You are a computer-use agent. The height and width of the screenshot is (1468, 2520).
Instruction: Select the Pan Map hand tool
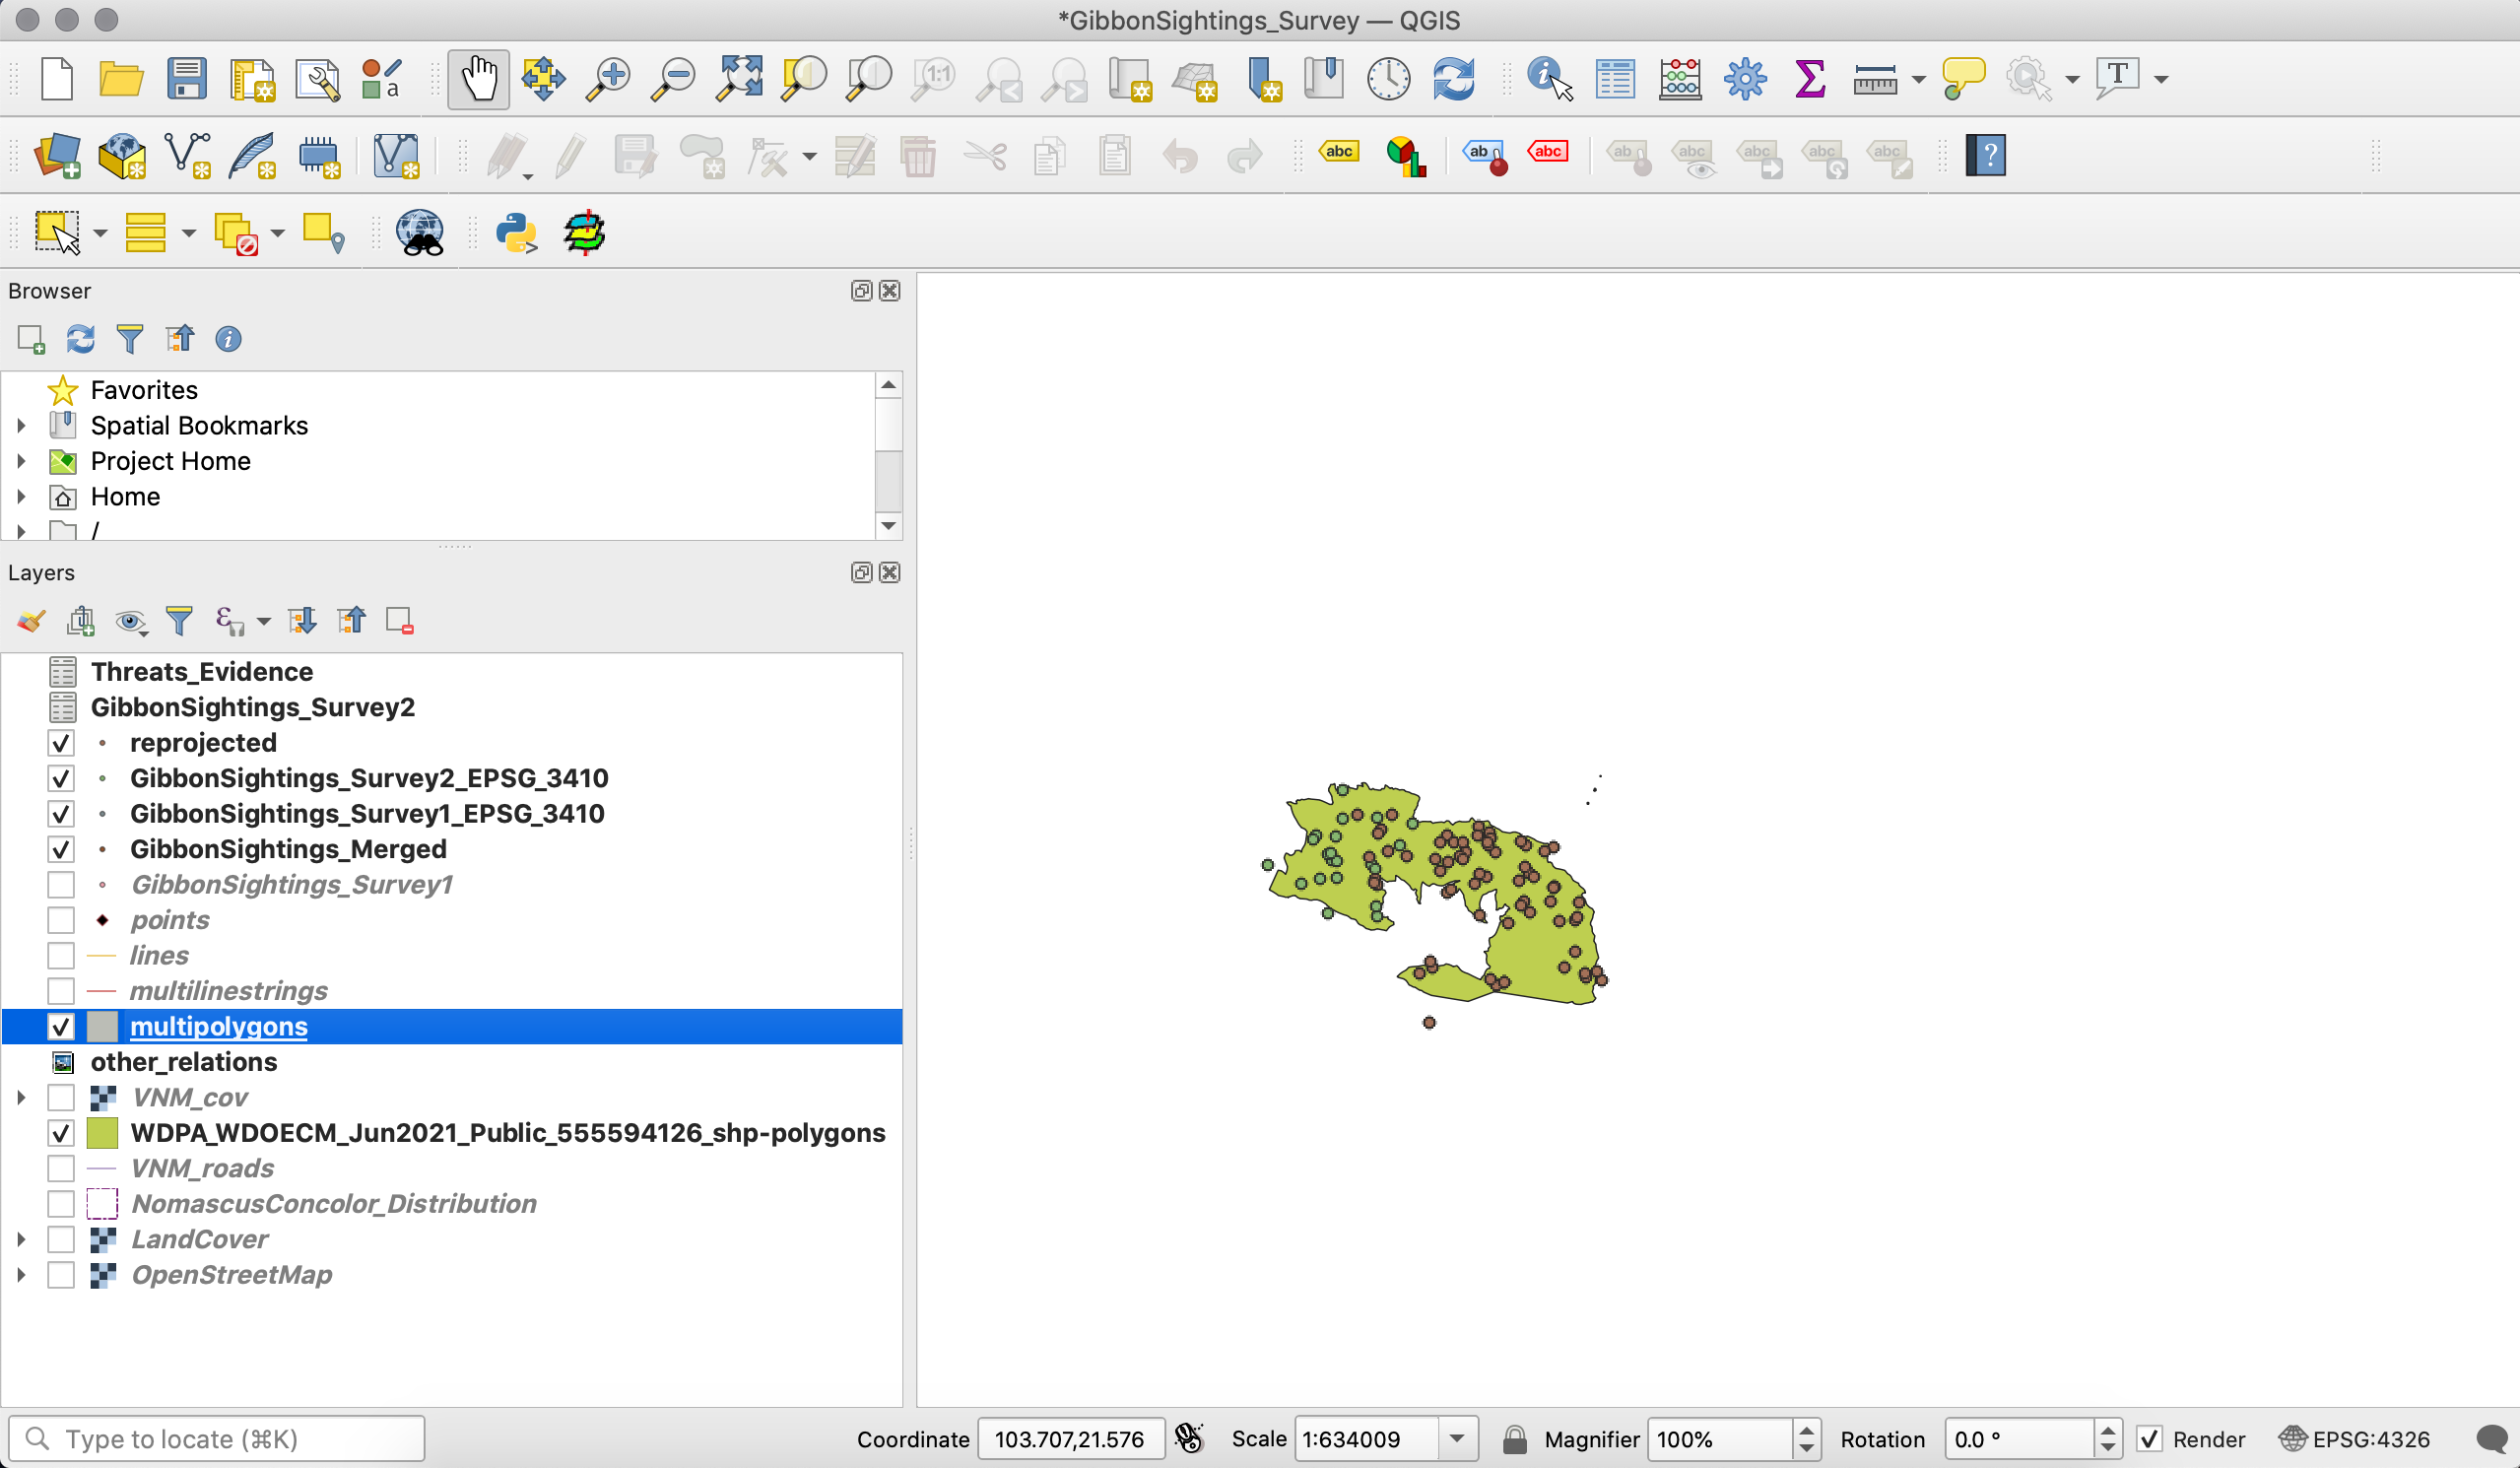pyautogui.click(x=479, y=78)
